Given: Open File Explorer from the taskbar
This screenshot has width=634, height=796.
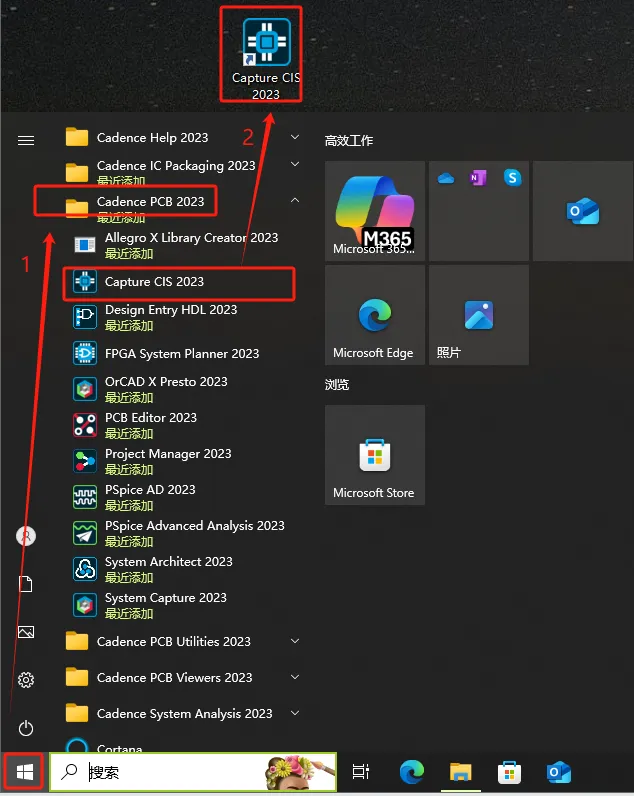Looking at the screenshot, I should click(460, 772).
